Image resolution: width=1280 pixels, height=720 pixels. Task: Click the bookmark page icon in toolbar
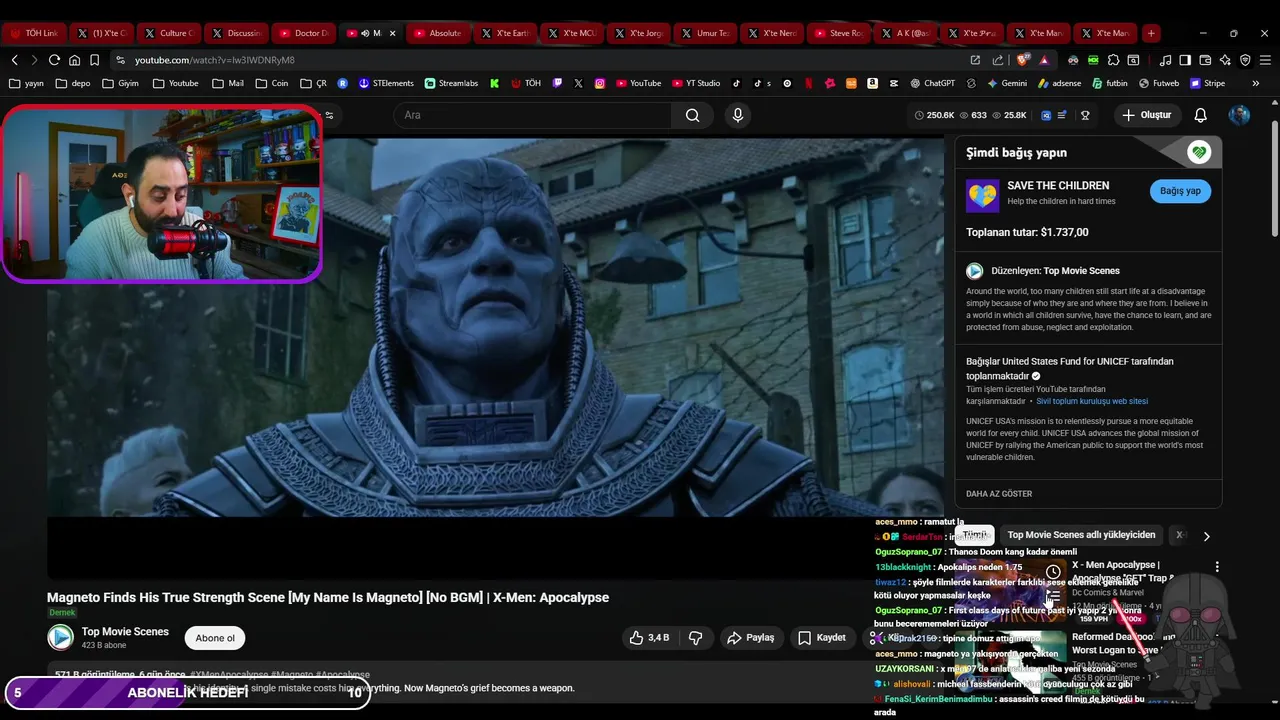click(x=94, y=60)
